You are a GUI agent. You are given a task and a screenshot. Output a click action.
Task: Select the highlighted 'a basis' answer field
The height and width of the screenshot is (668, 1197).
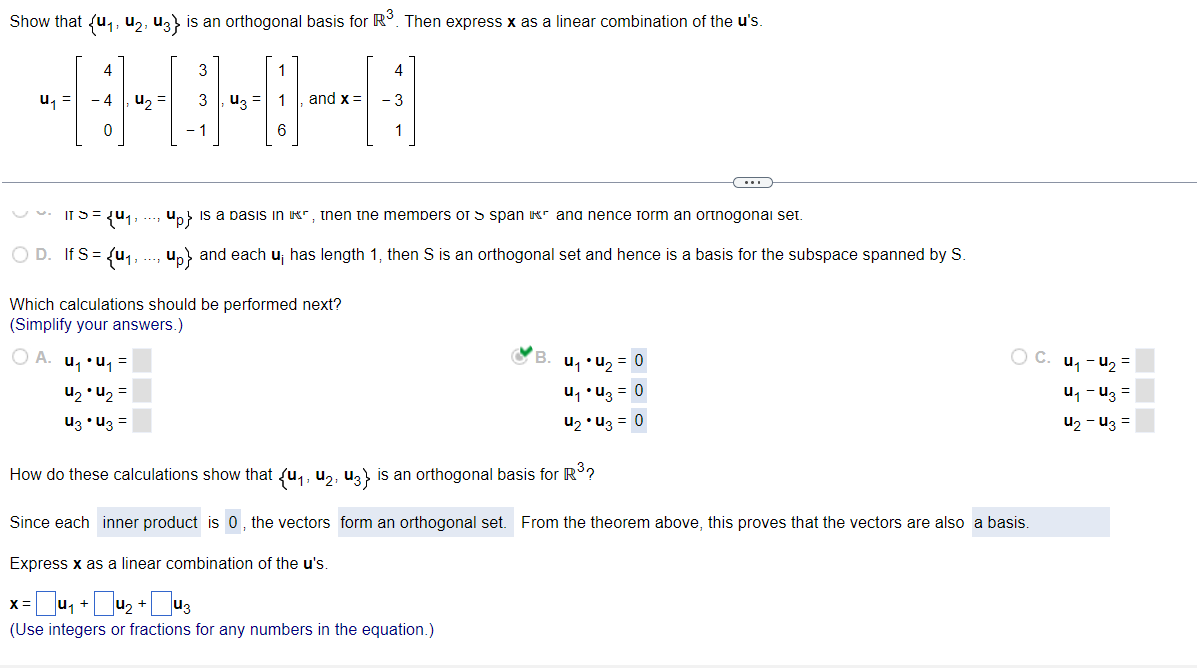click(x=1041, y=521)
